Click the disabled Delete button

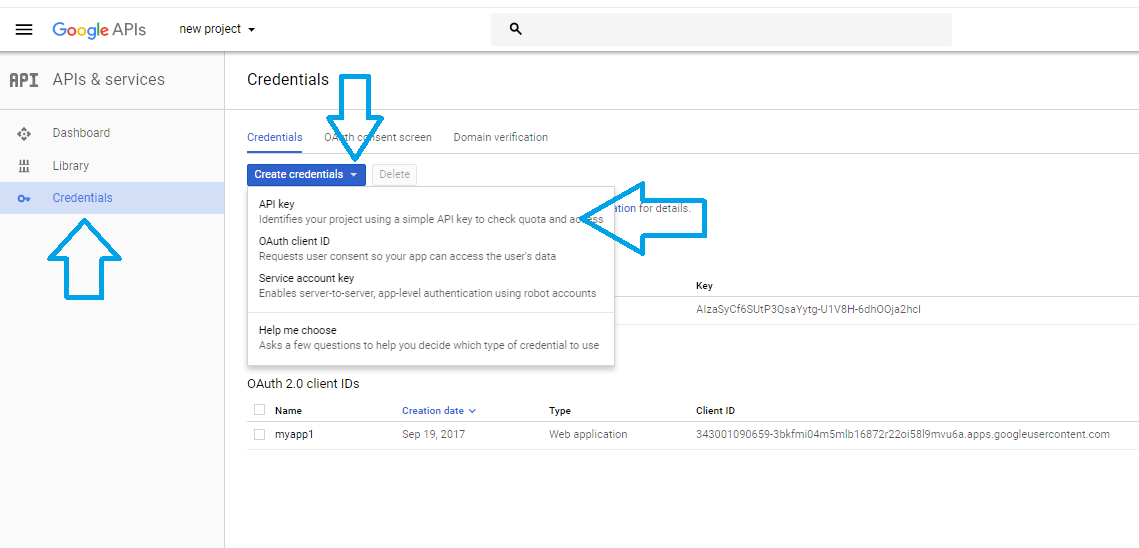click(x=394, y=174)
